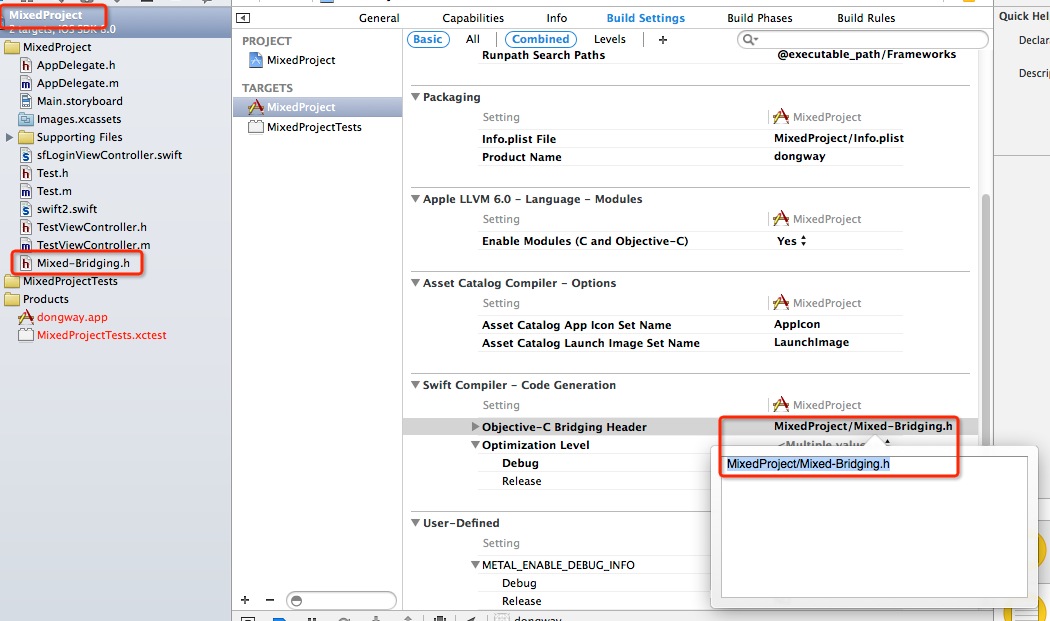Select MixedProjectTests.xctest product
The image size is (1050, 621).
(101, 336)
